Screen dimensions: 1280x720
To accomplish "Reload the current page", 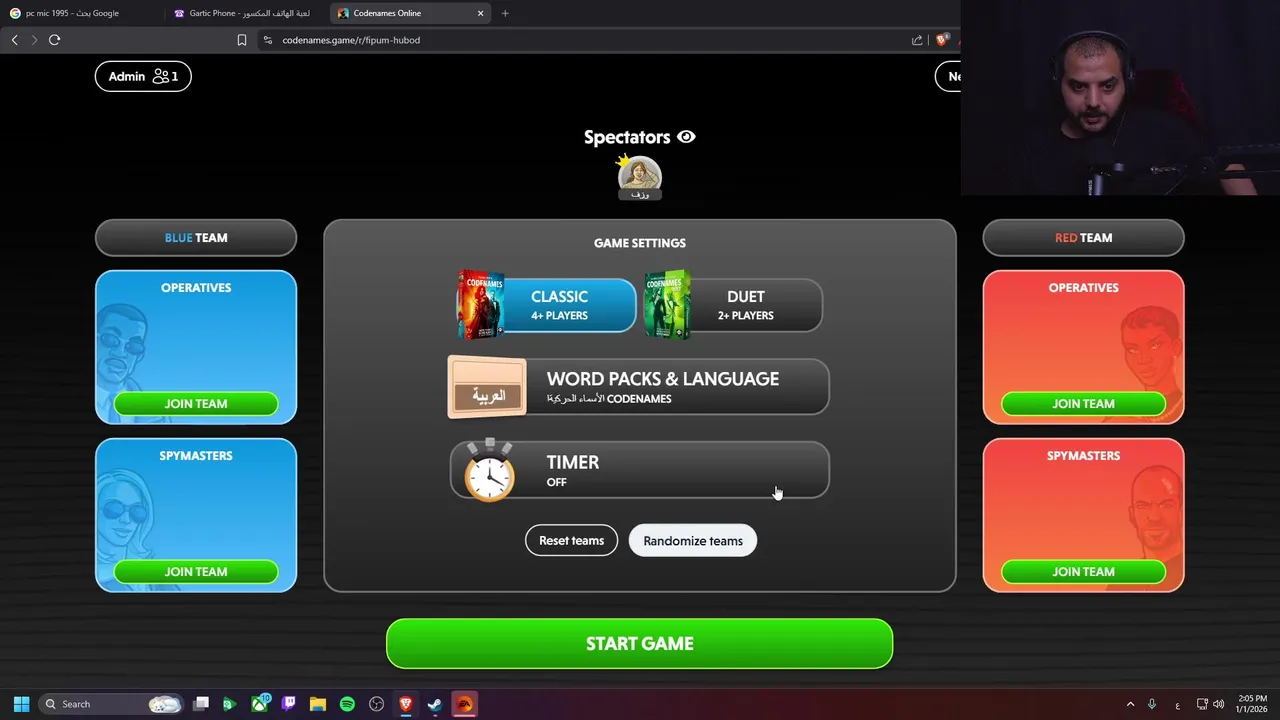I will (54, 40).
